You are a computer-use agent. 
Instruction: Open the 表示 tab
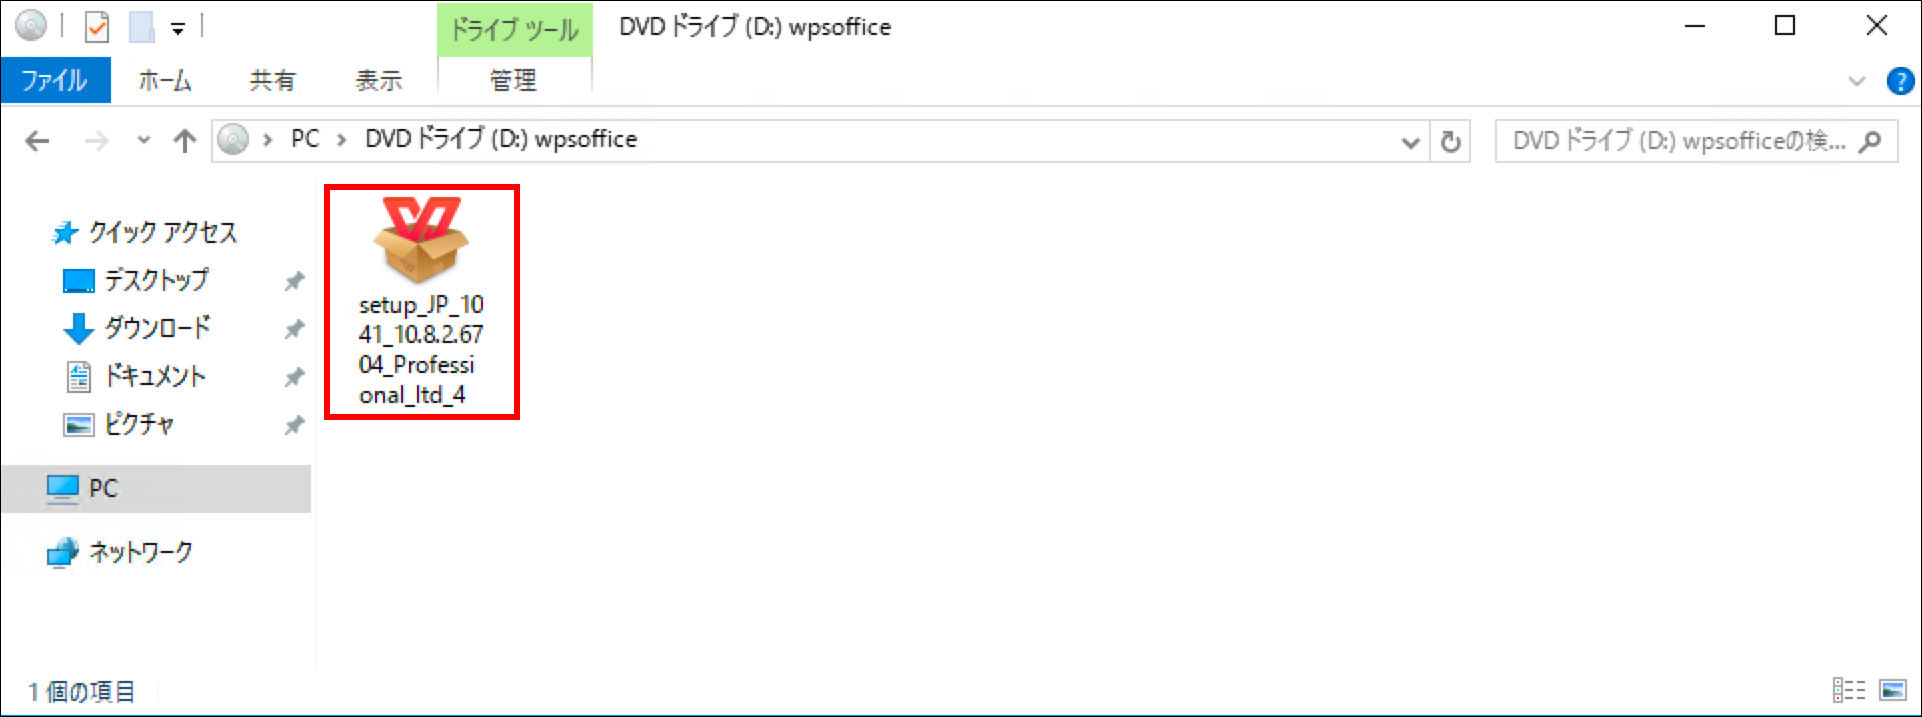tap(379, 80)
